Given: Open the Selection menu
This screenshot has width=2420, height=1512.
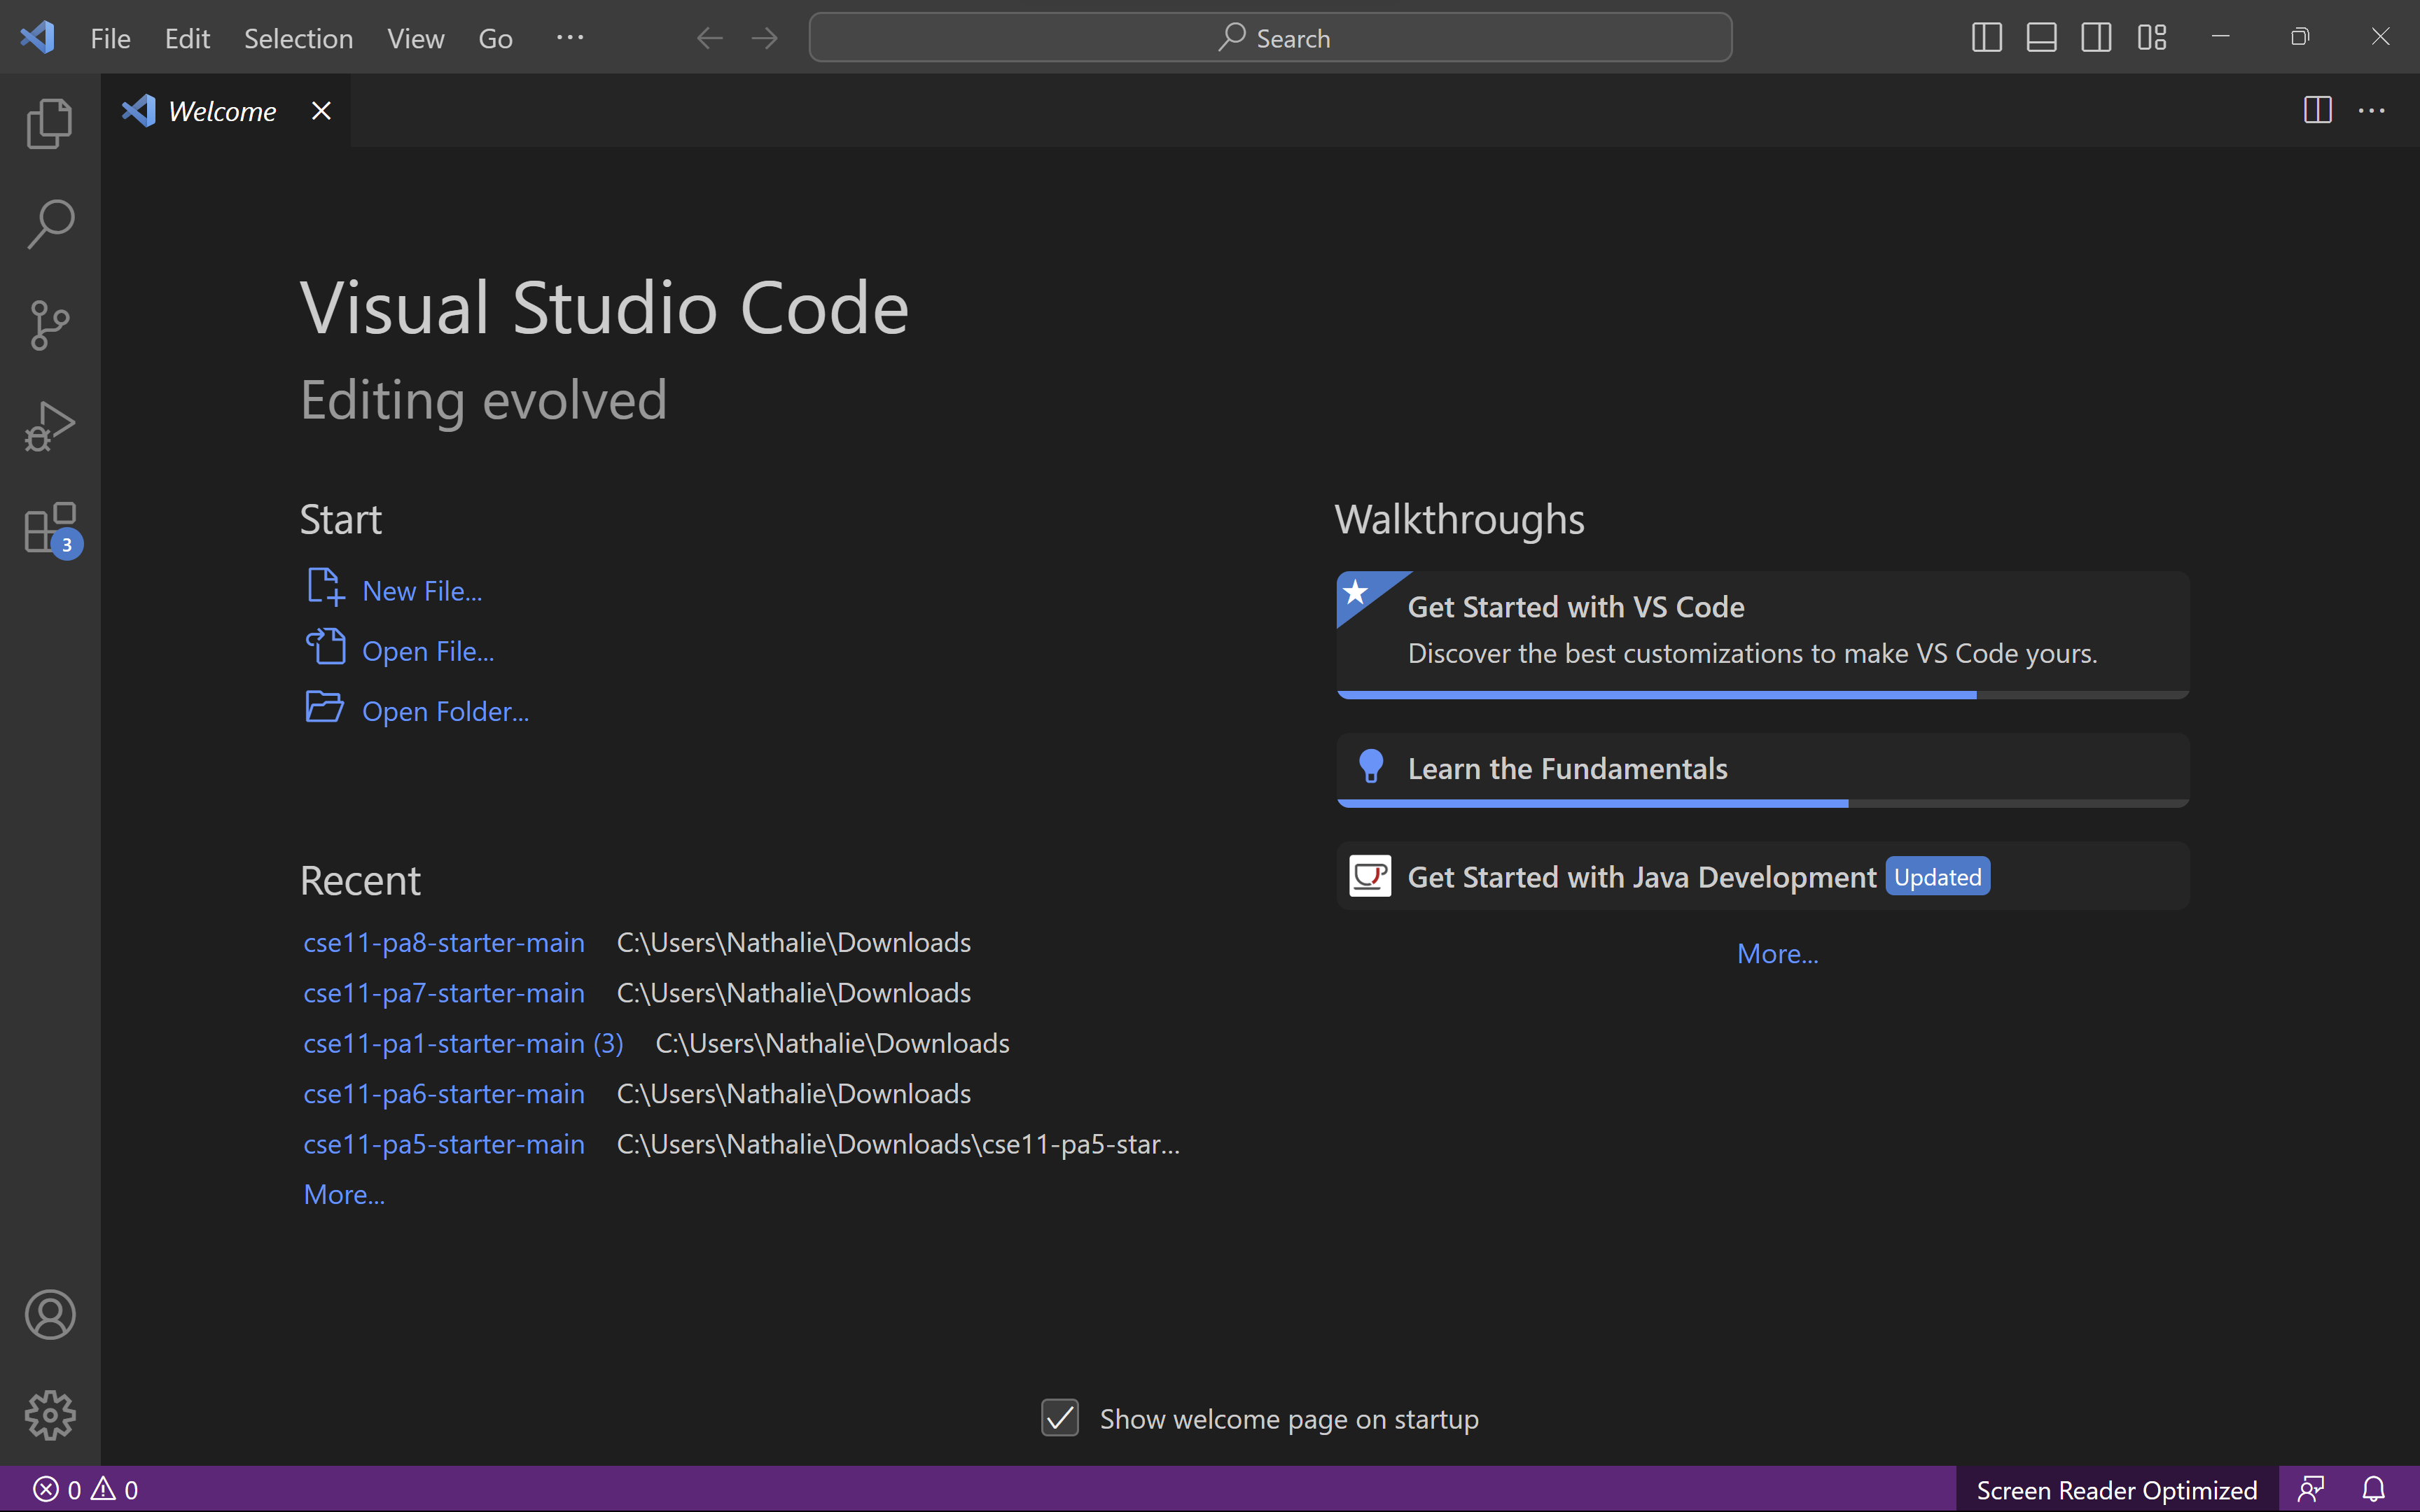Looking at the screenshot, I should (x=298, y=38).
